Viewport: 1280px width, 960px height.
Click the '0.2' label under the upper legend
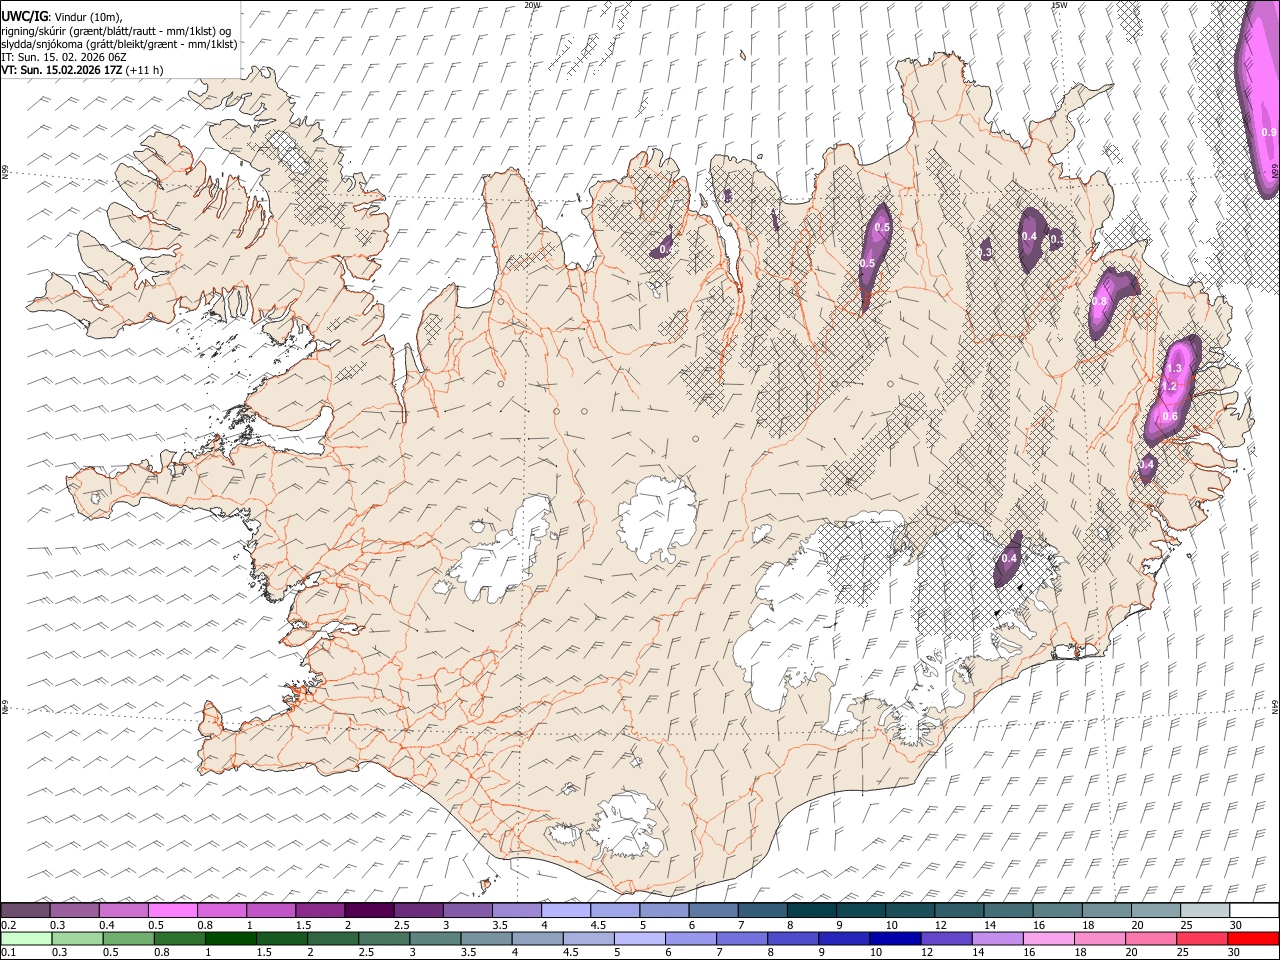pyautogui.click(x=9, y=925)
